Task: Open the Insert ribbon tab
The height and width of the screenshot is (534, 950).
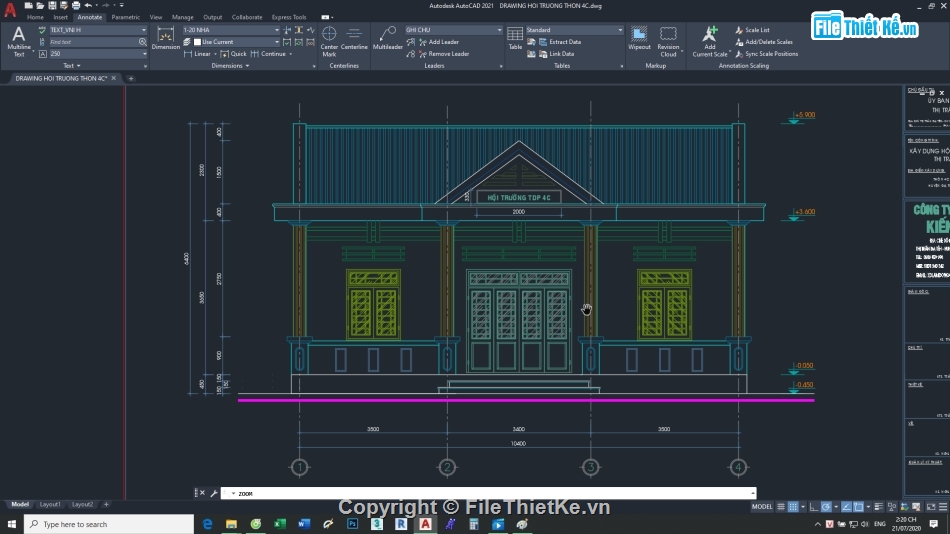Action: 61,17
